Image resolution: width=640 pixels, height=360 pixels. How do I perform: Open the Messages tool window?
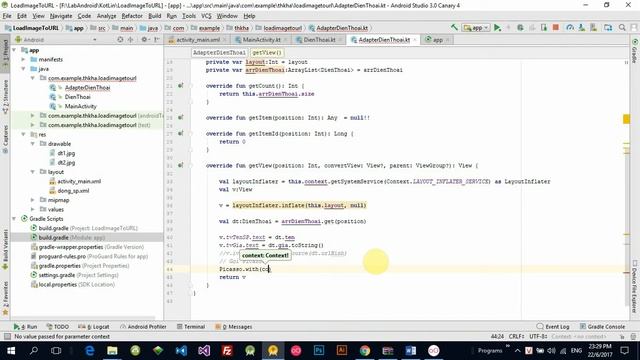[234, 327]
